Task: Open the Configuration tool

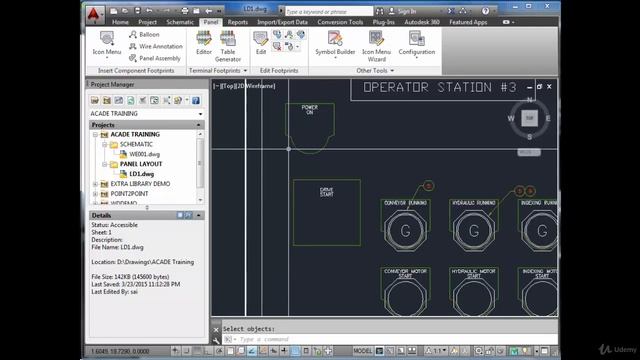Action: [x=417, y=44]
